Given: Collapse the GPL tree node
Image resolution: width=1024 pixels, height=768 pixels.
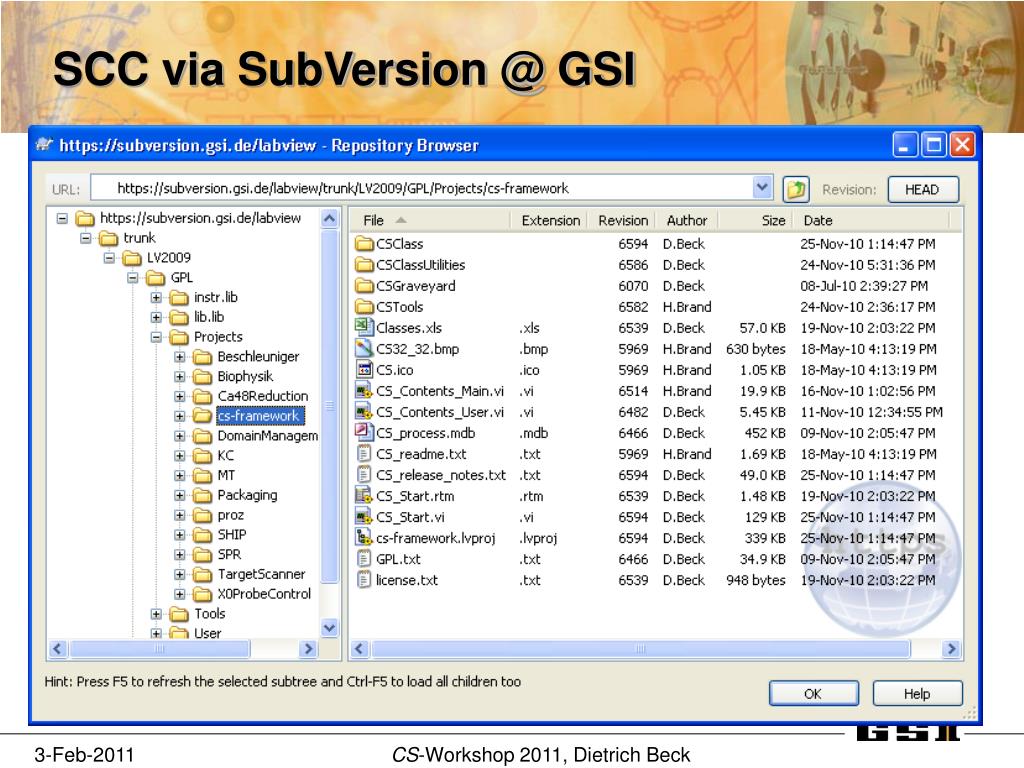Looking at the screenshot, I should (x=133, y=278).
